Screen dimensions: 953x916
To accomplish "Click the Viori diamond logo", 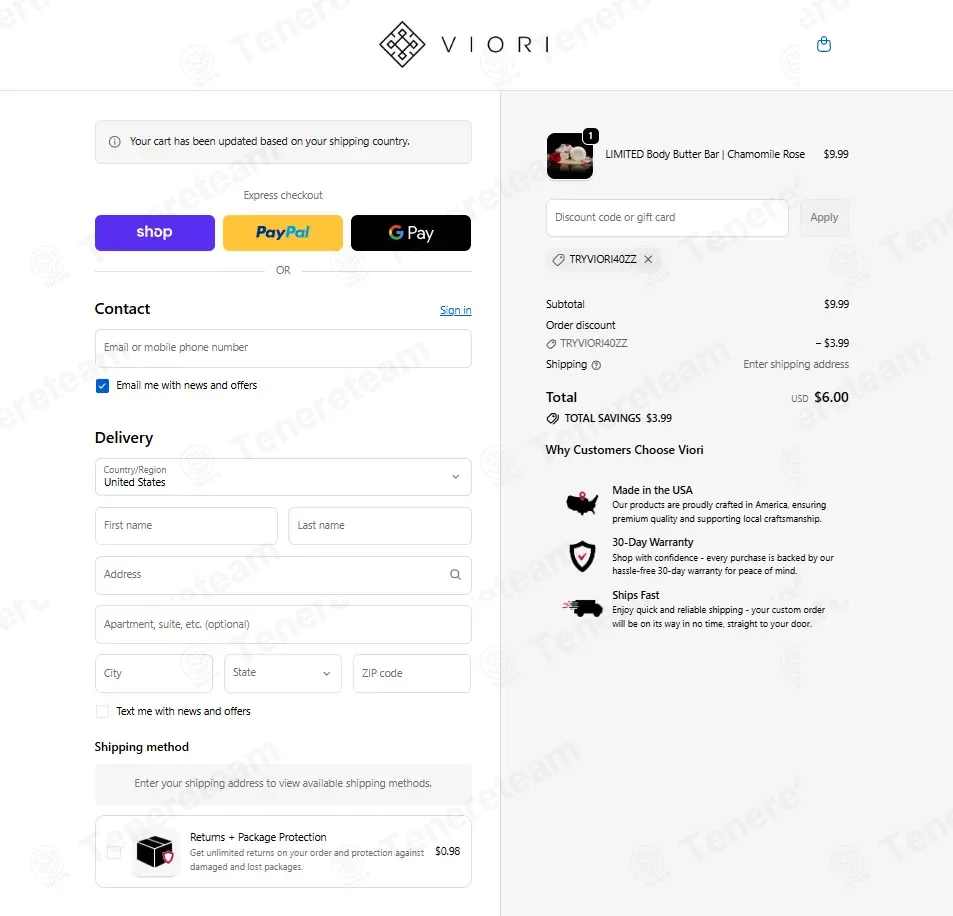I will click(x=402, y=44).
